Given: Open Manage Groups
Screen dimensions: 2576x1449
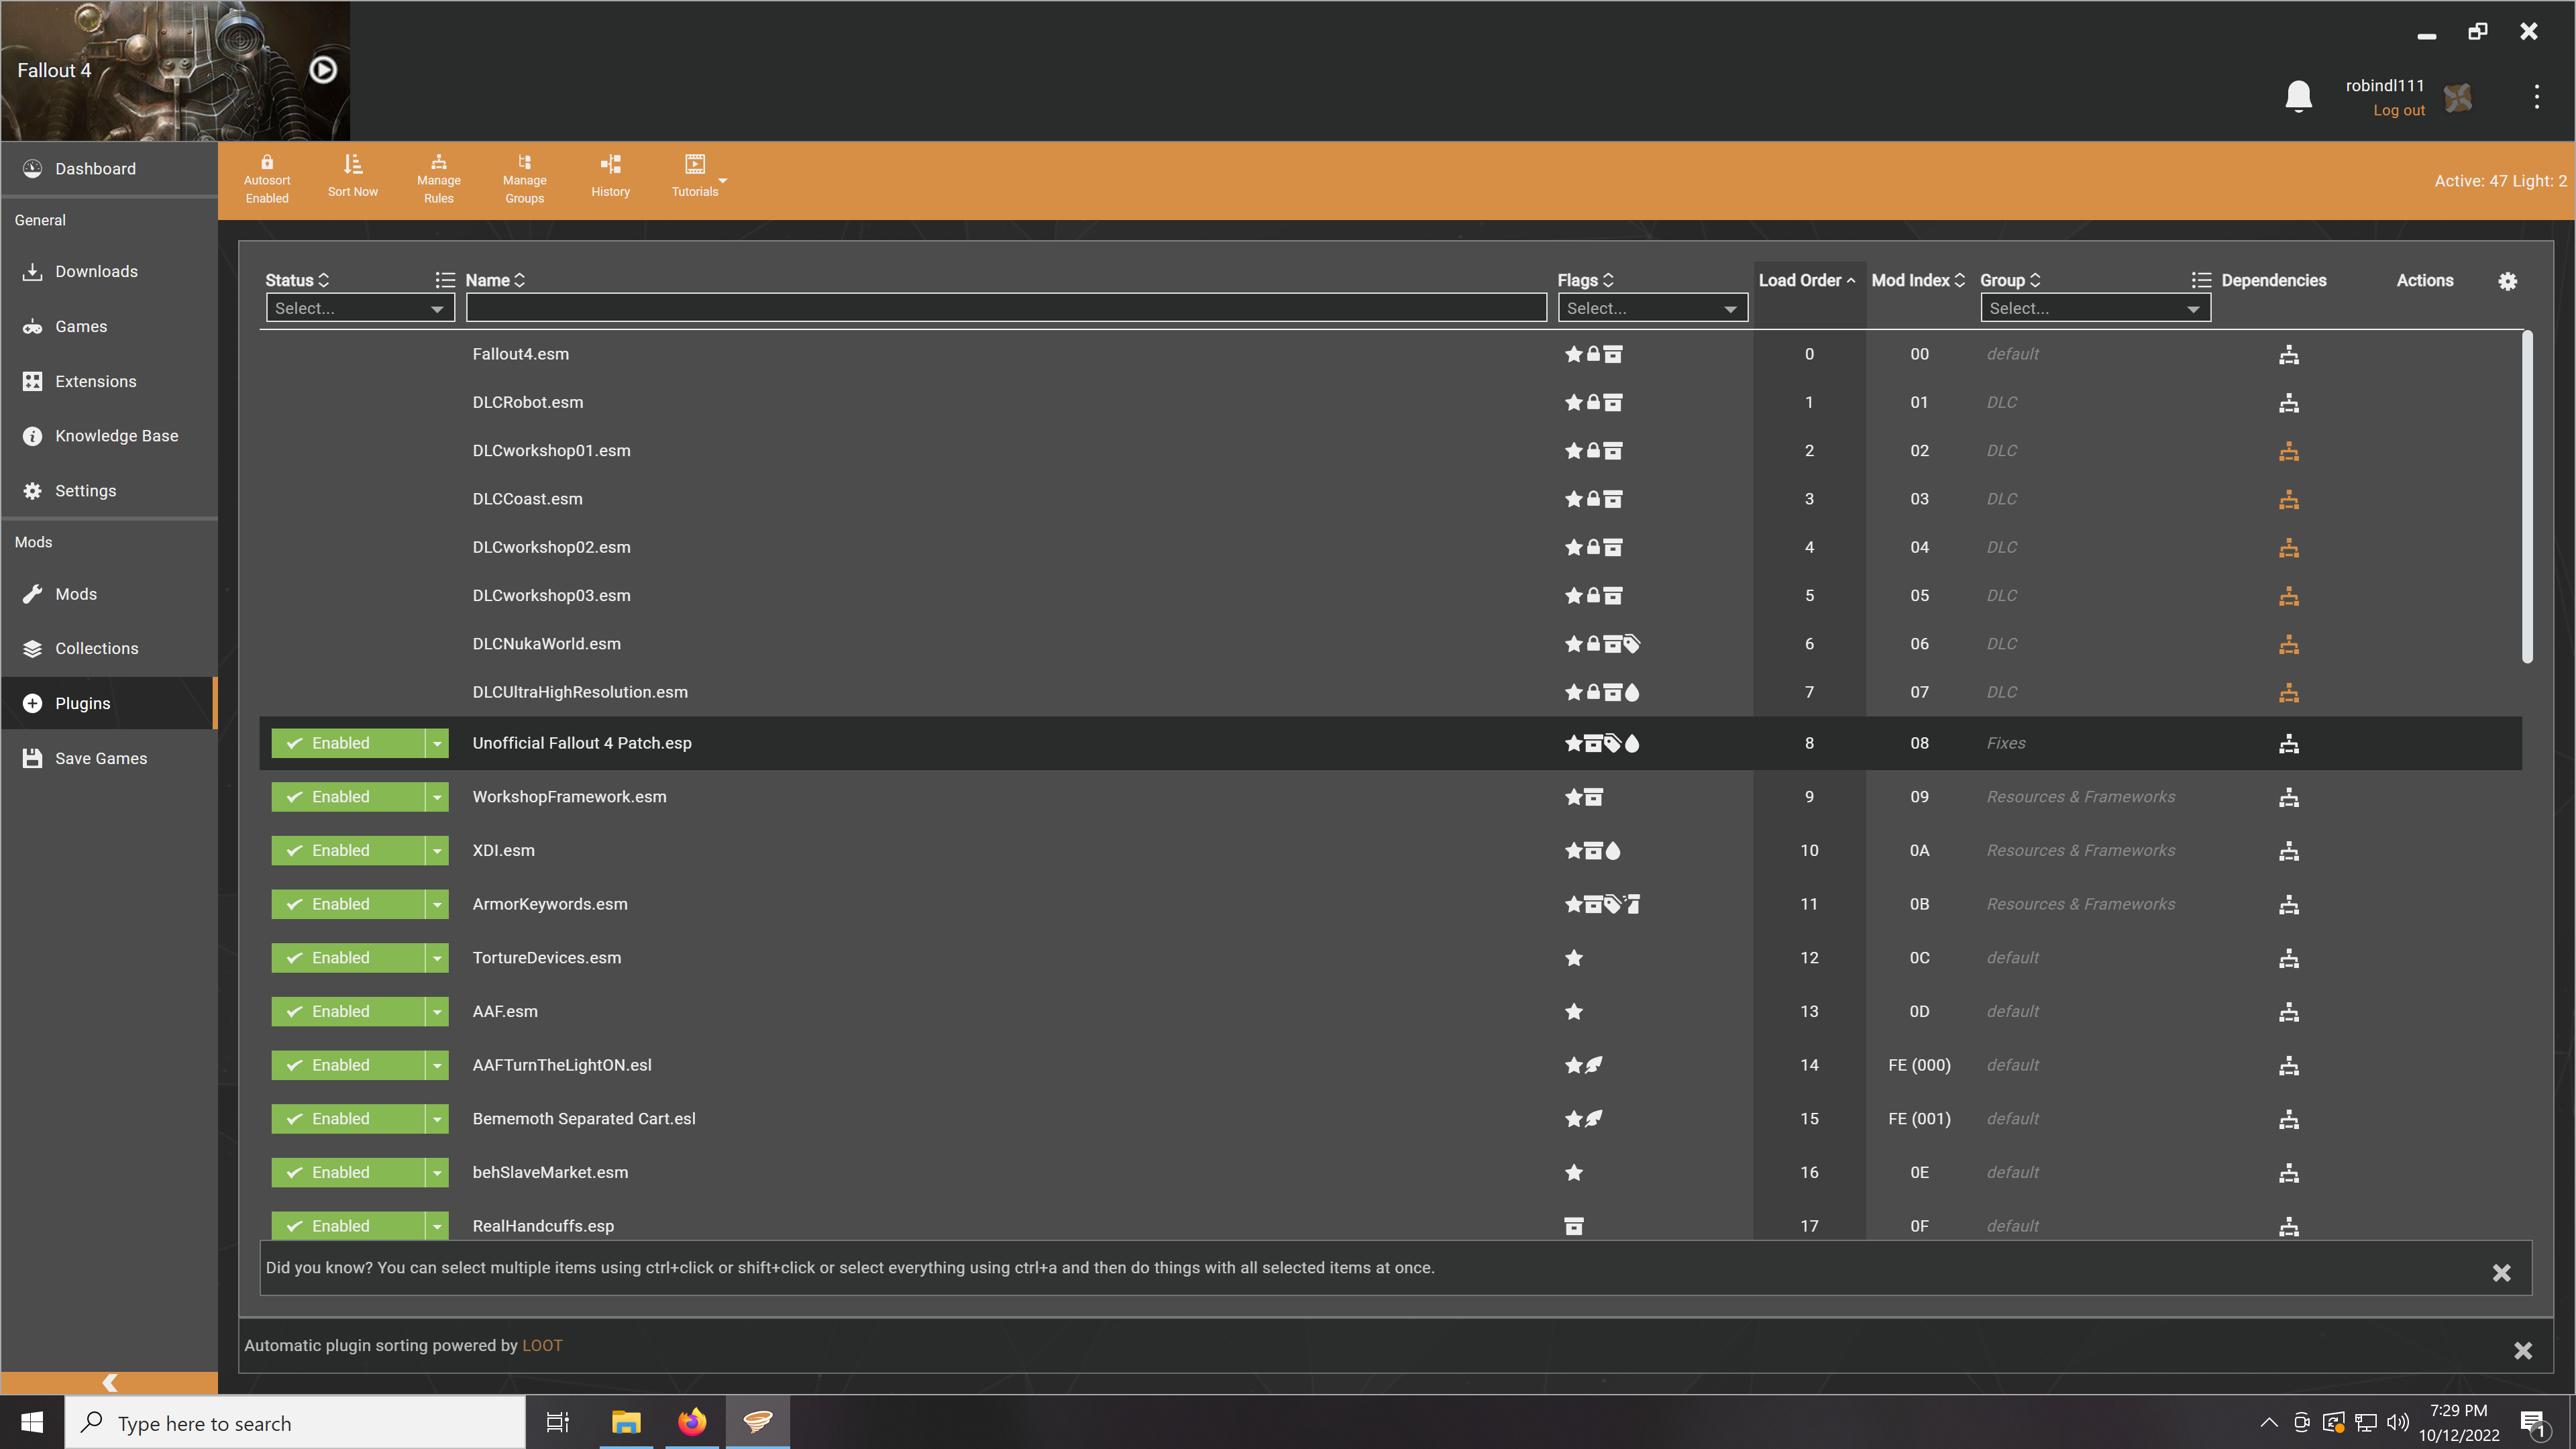Looking at the screenshot, I should 524,177.
